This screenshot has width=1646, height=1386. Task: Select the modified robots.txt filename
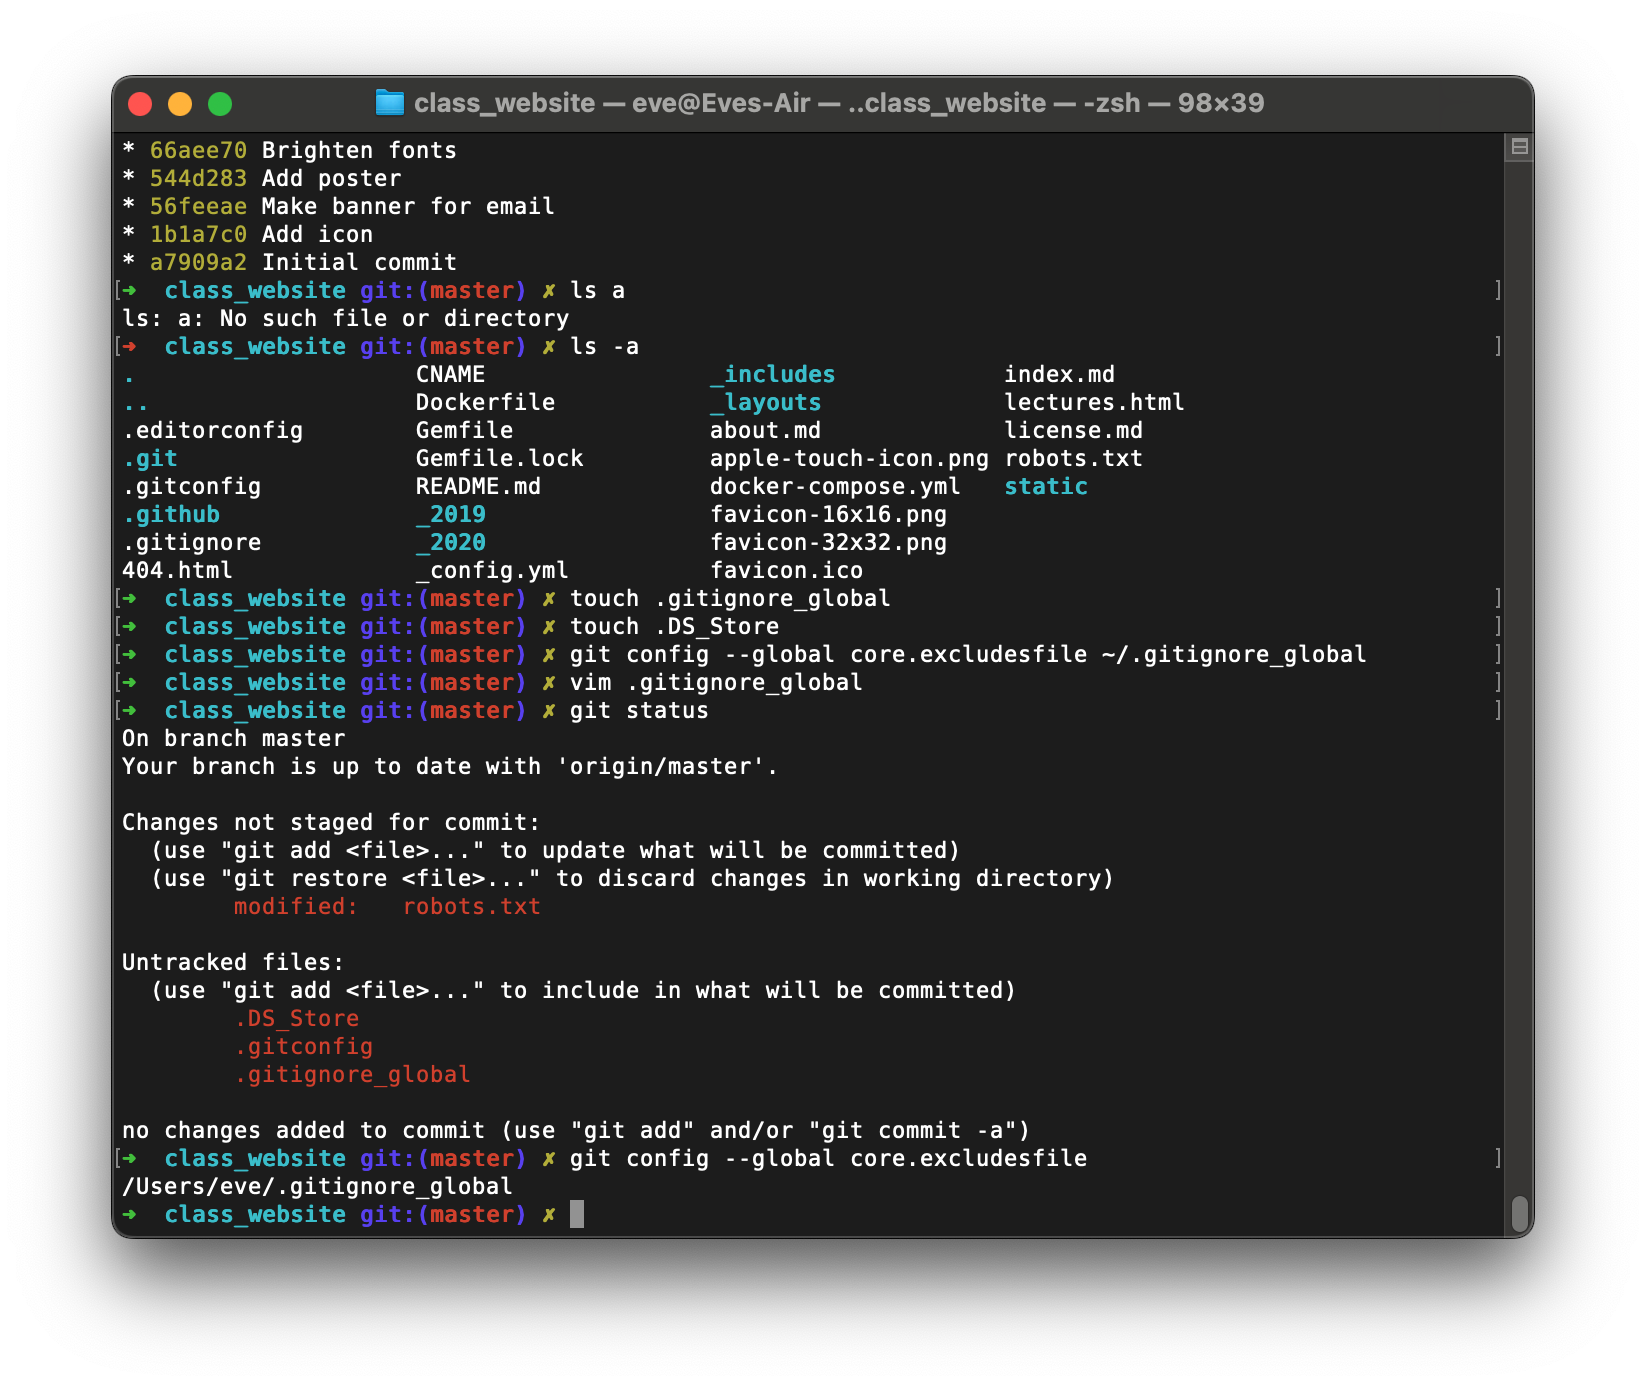click(x=471, y=906)
